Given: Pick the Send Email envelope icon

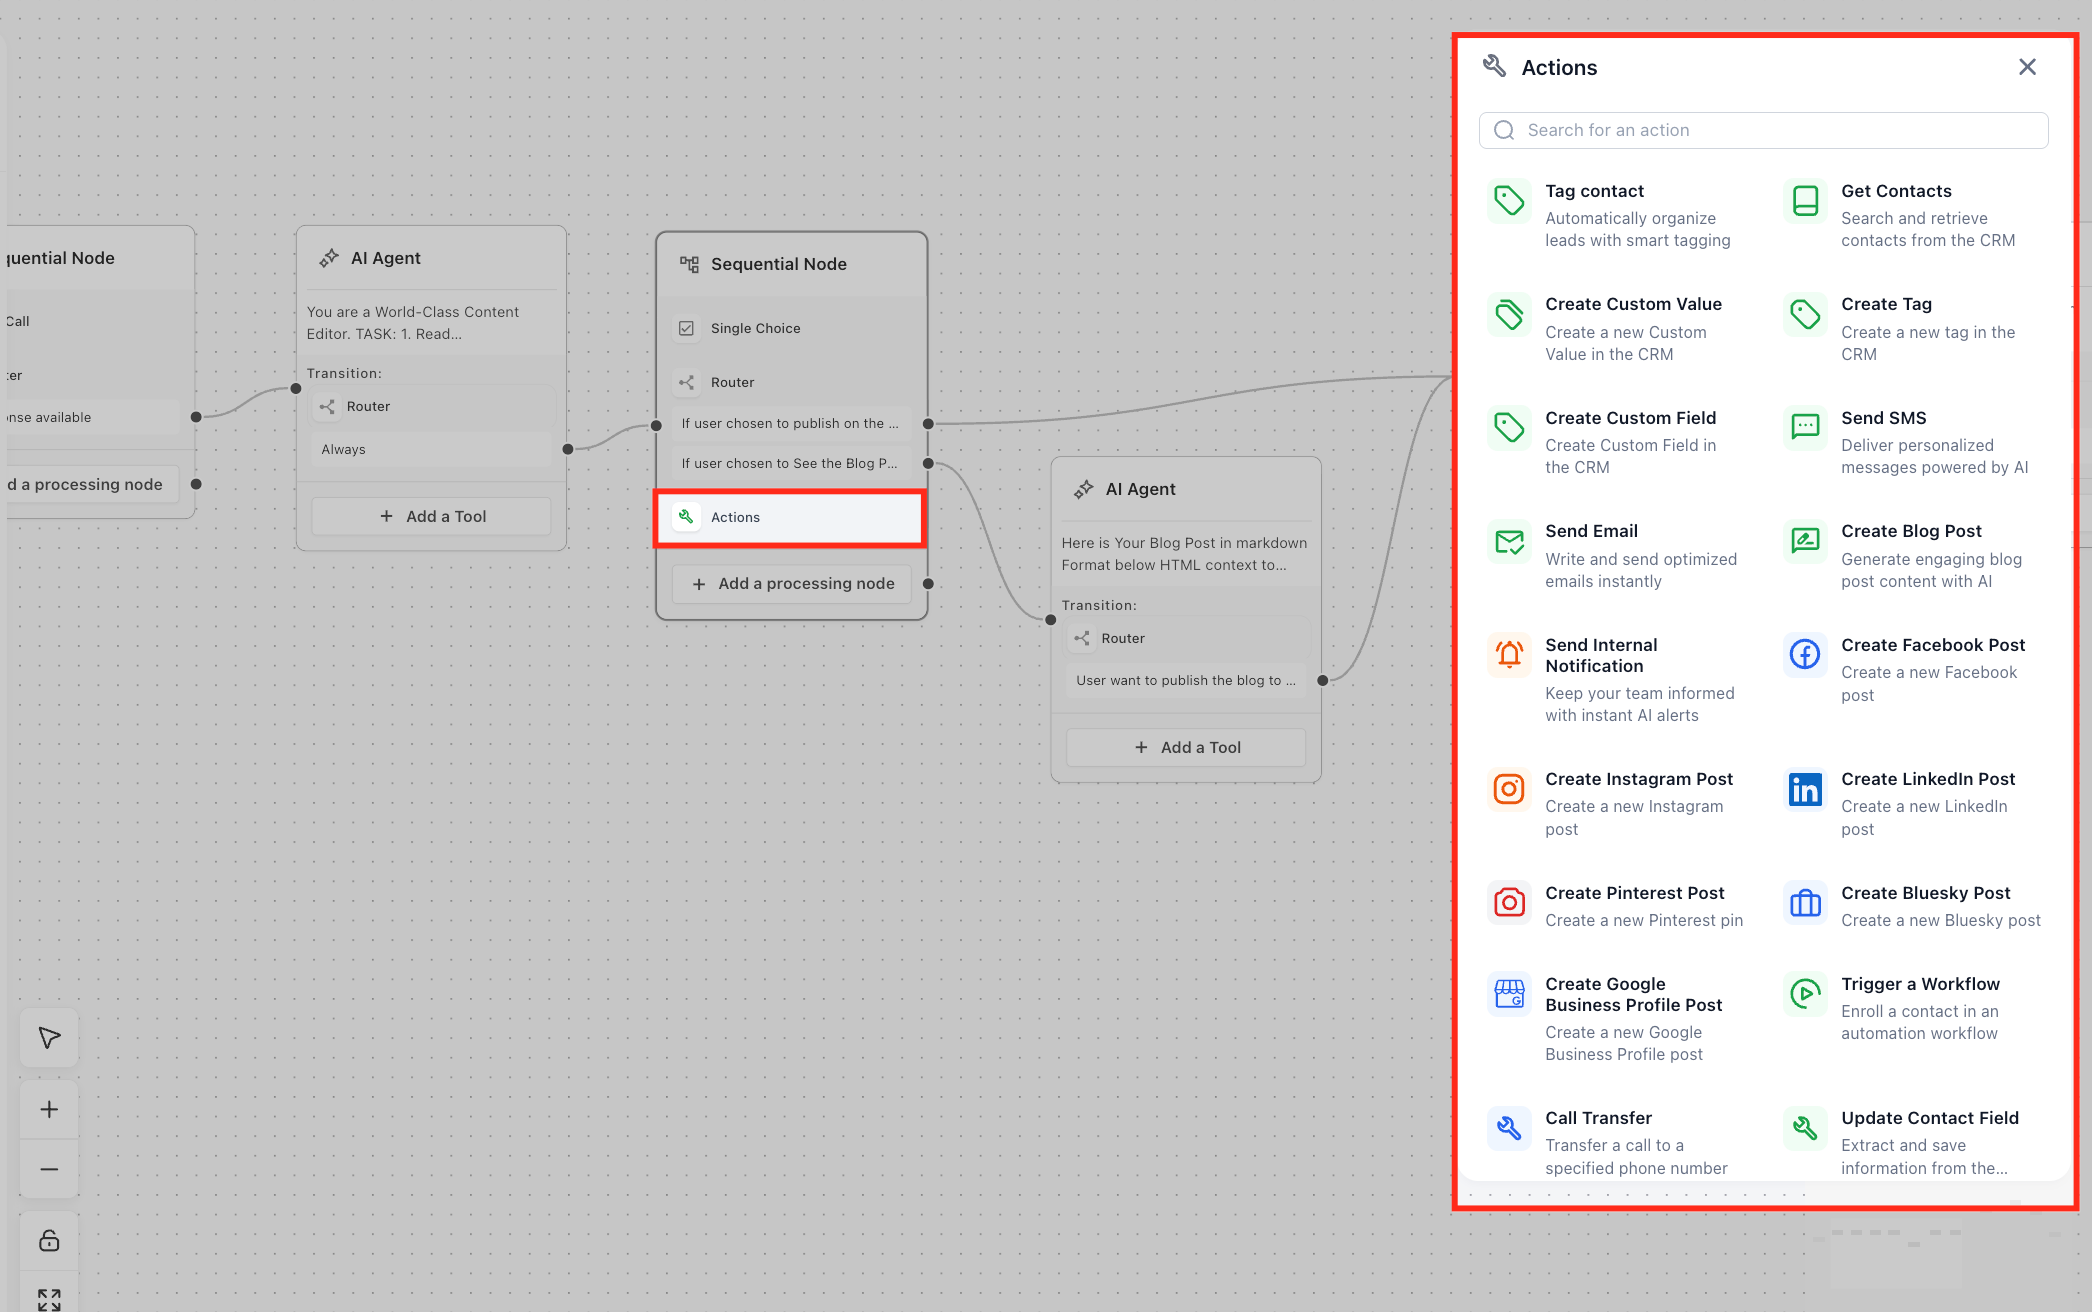Looking at the screenshot, I should point(1509,541).
